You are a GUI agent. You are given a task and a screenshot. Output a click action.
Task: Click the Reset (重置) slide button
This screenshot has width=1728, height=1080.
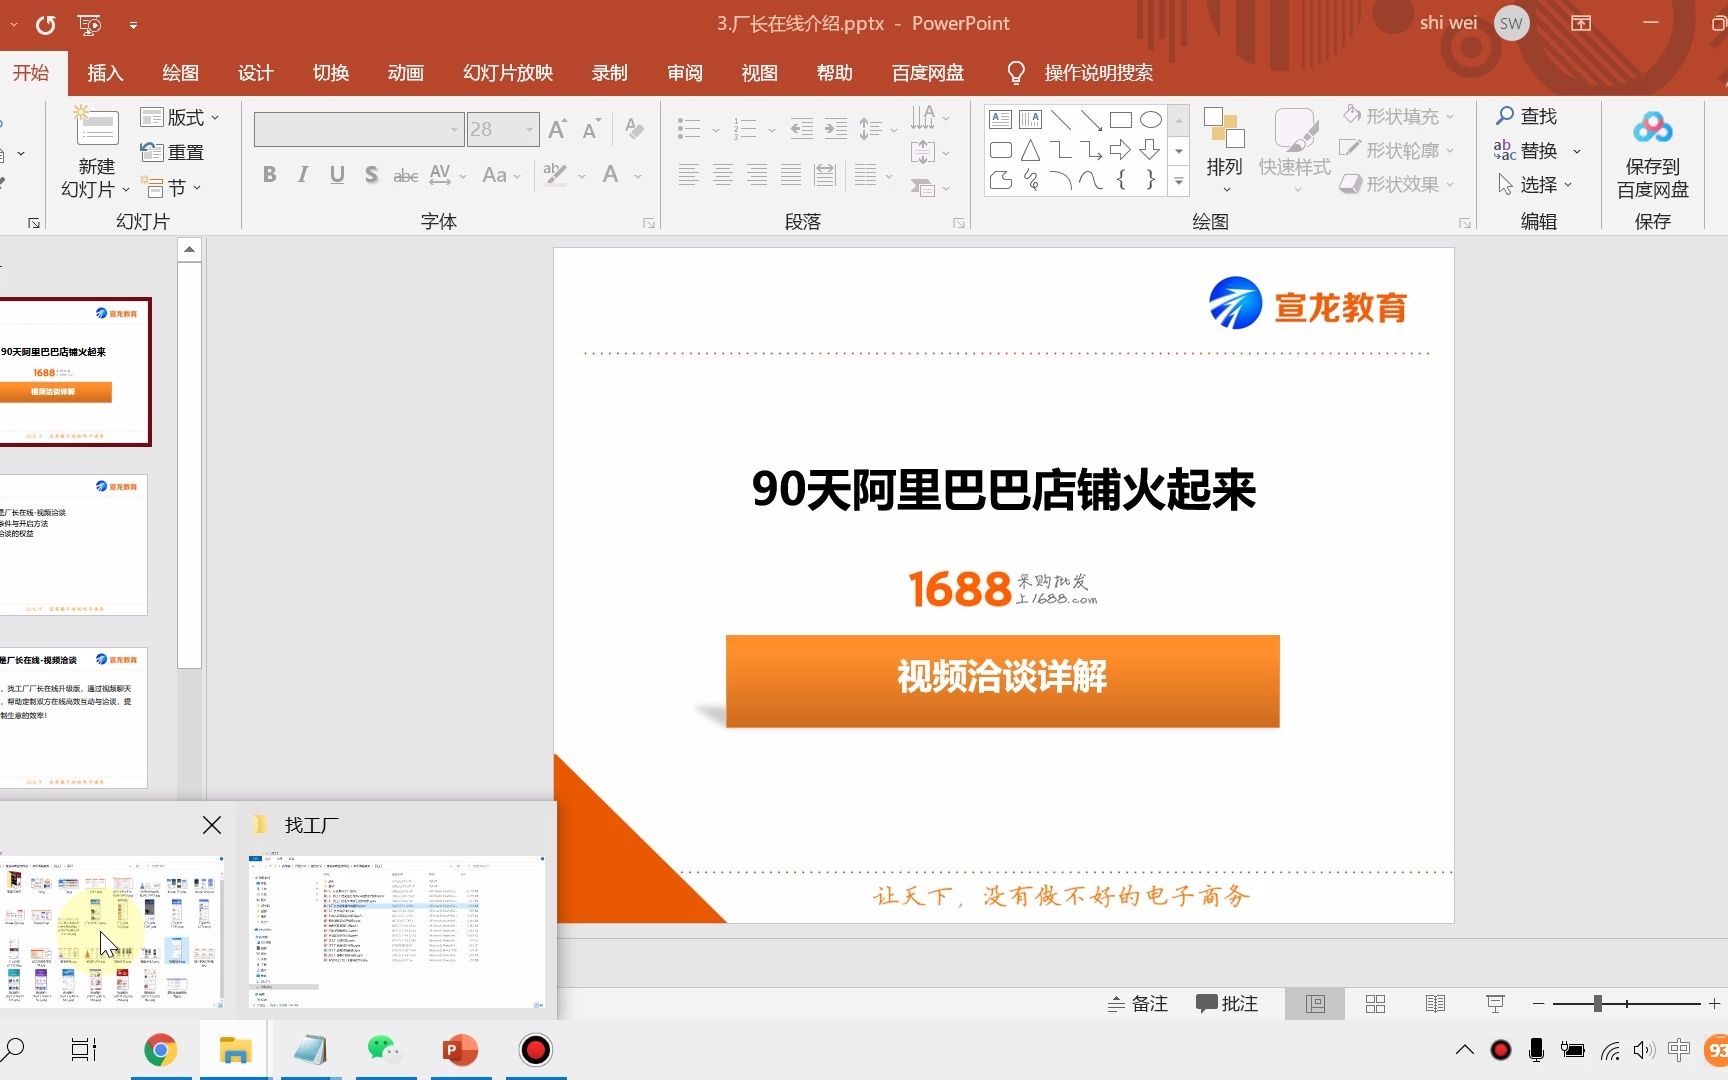coord(172,152)
